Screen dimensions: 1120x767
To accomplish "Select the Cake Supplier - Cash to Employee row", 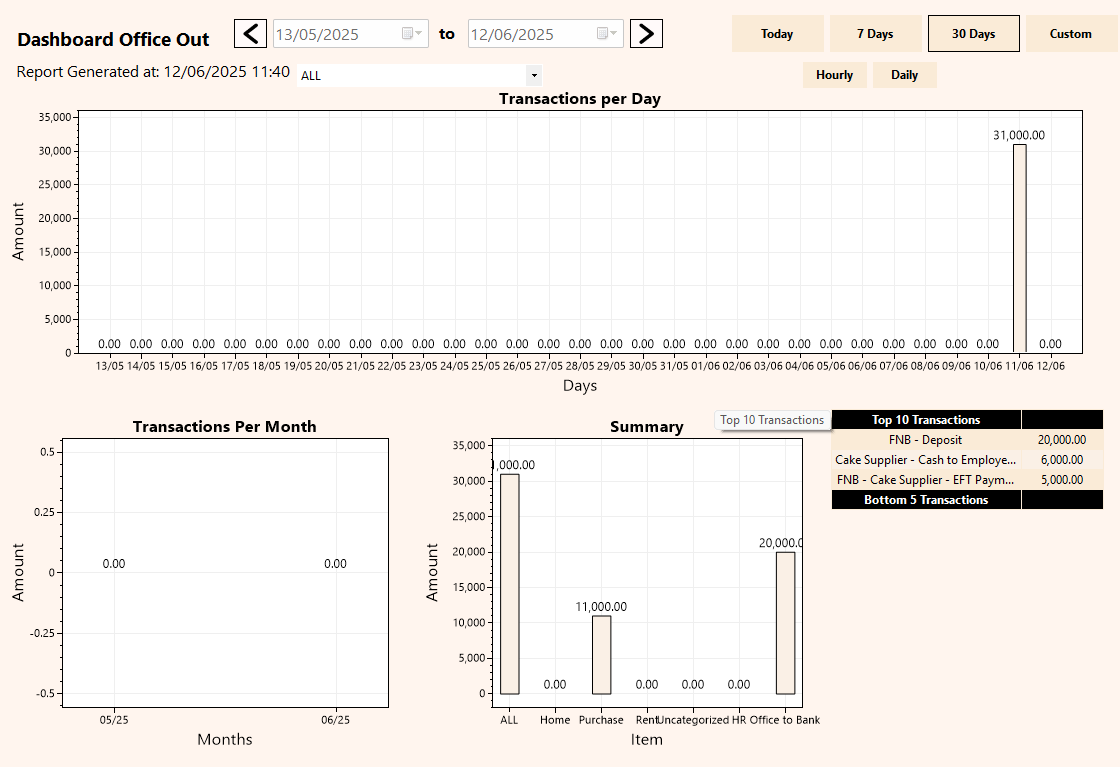I will click(967, 460).
